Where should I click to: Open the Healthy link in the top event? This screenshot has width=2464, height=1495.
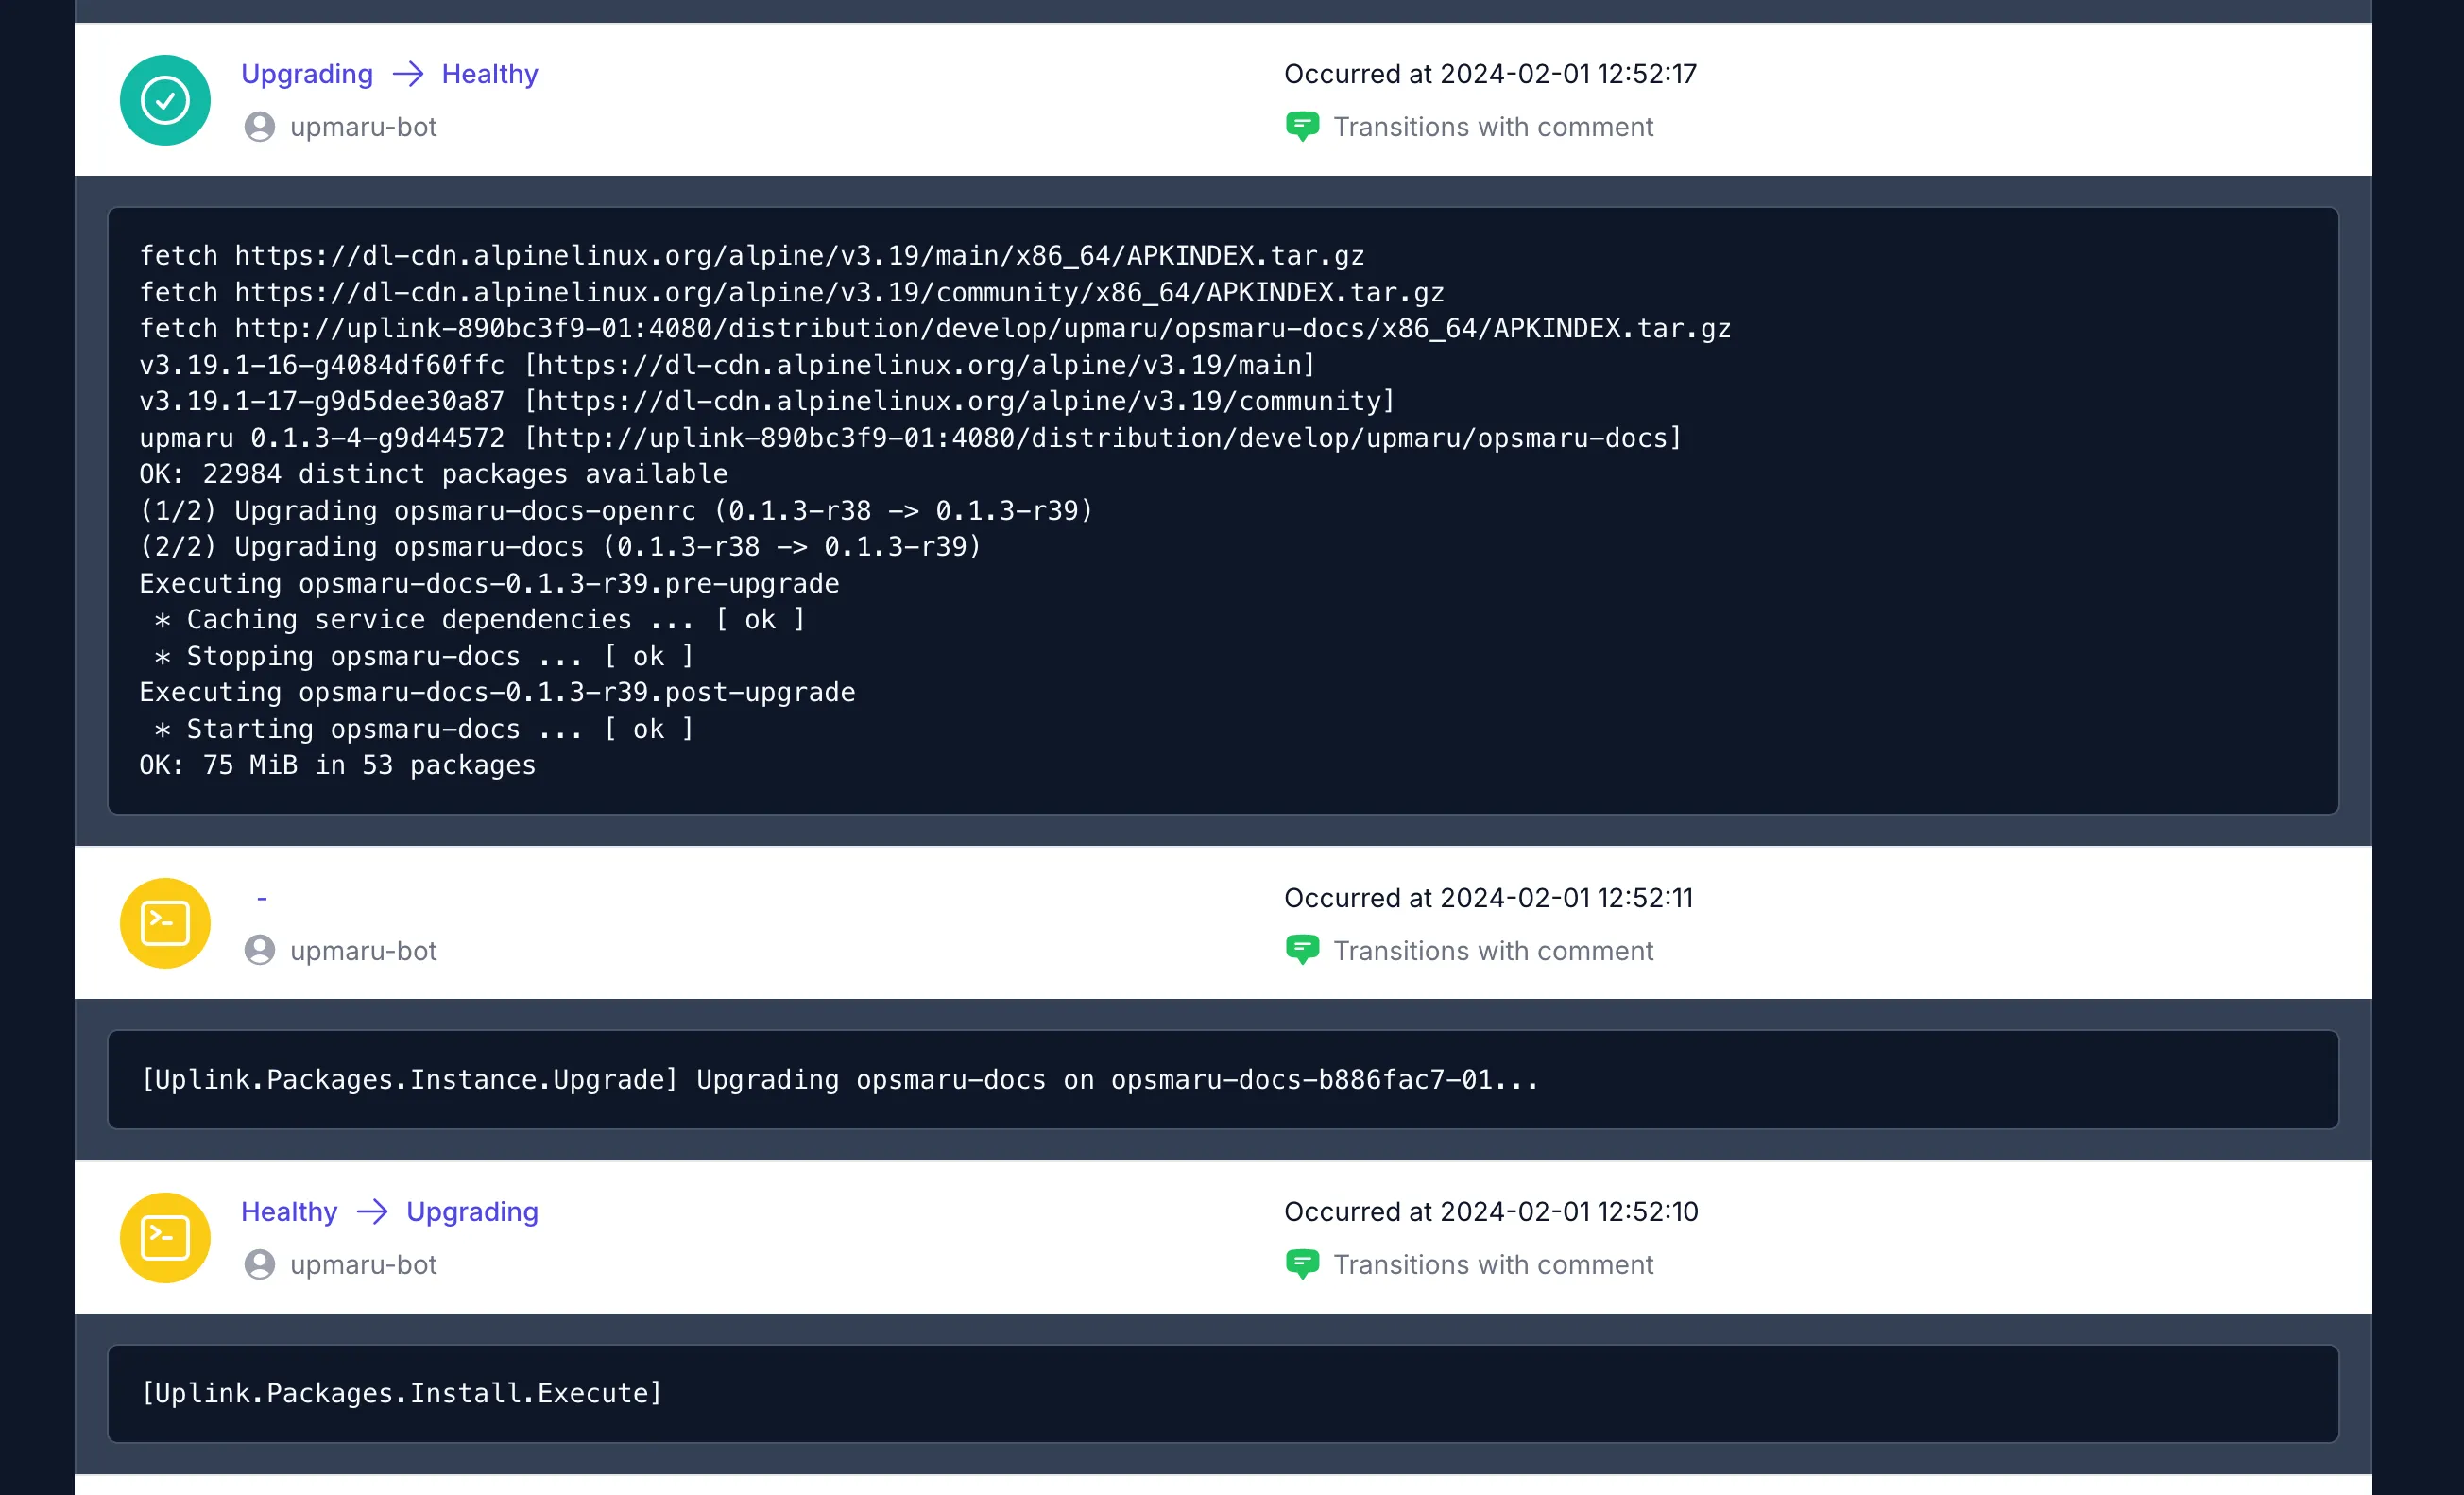point(490,74)
